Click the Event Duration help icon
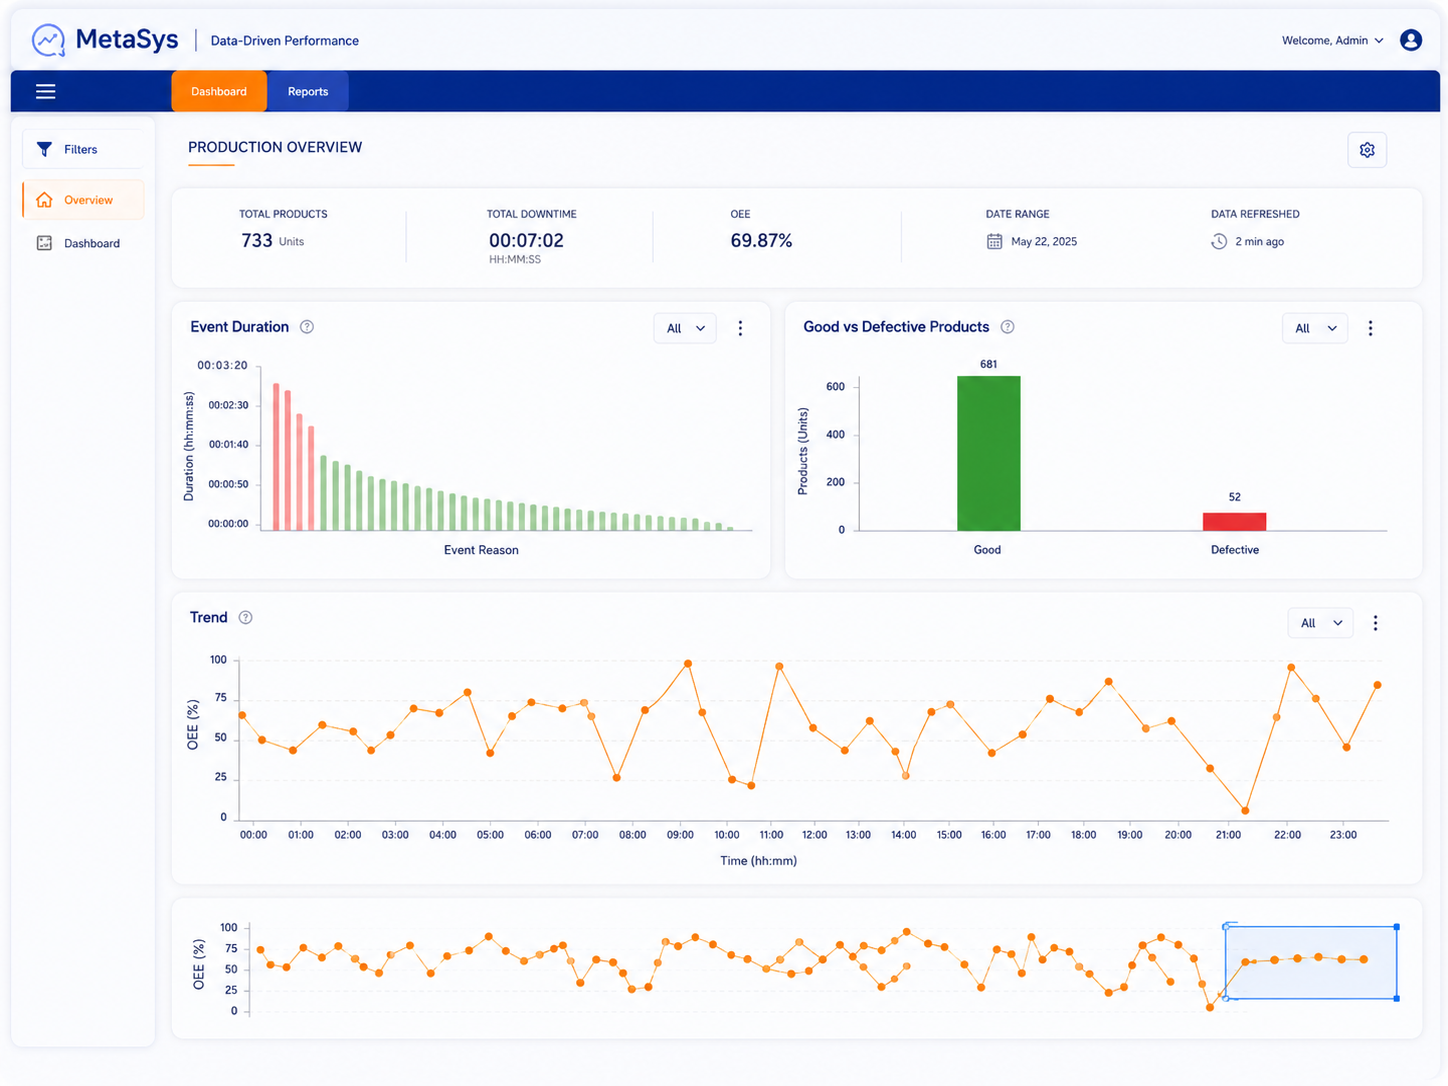The width and height of the screenshot is (1448, 1086). (x=307, y=327)
